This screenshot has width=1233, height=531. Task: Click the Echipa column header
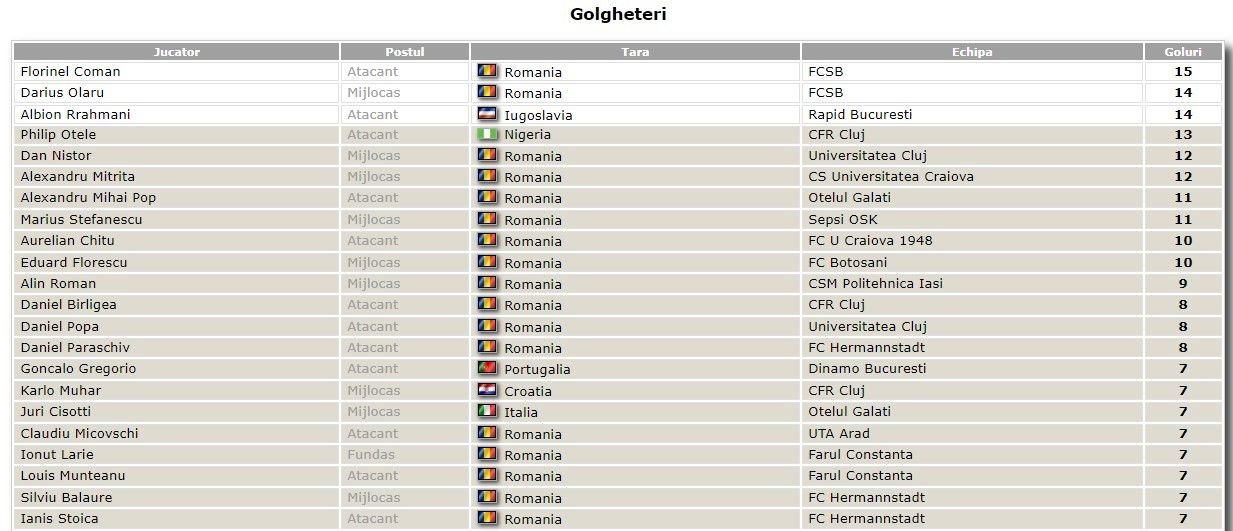coord(972,52)
